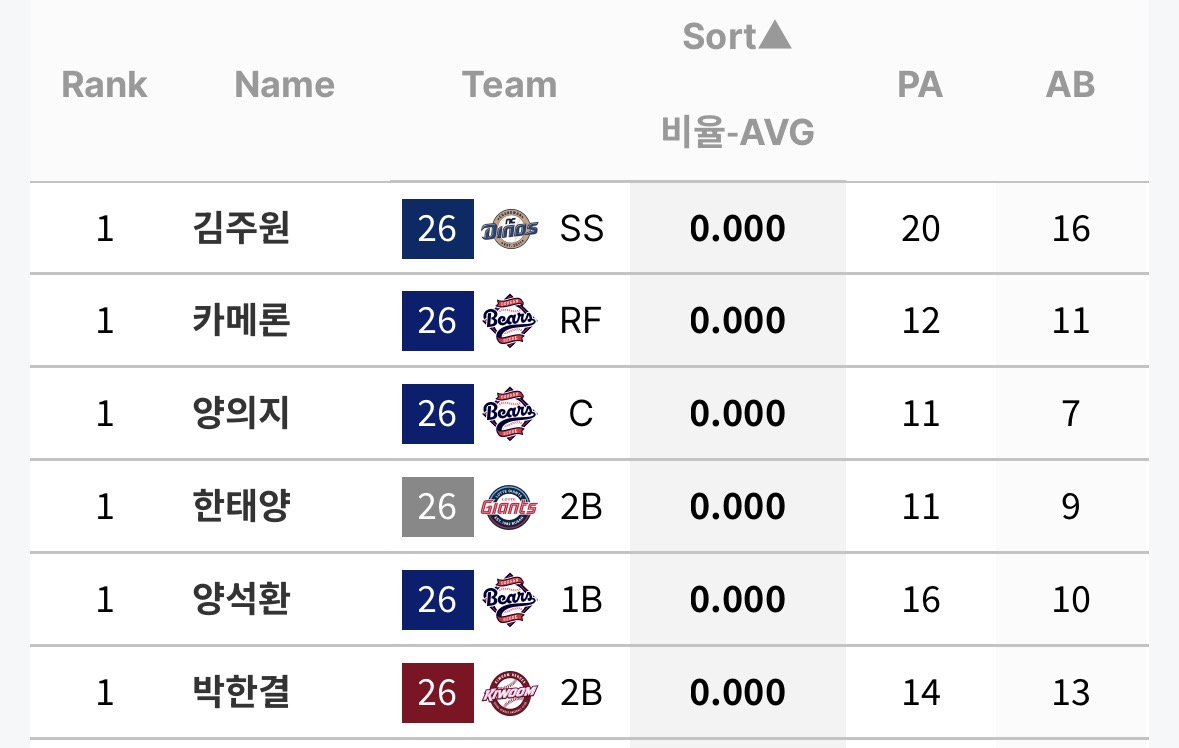Click the gray 26 badge for 한태양

click(437, 507)
